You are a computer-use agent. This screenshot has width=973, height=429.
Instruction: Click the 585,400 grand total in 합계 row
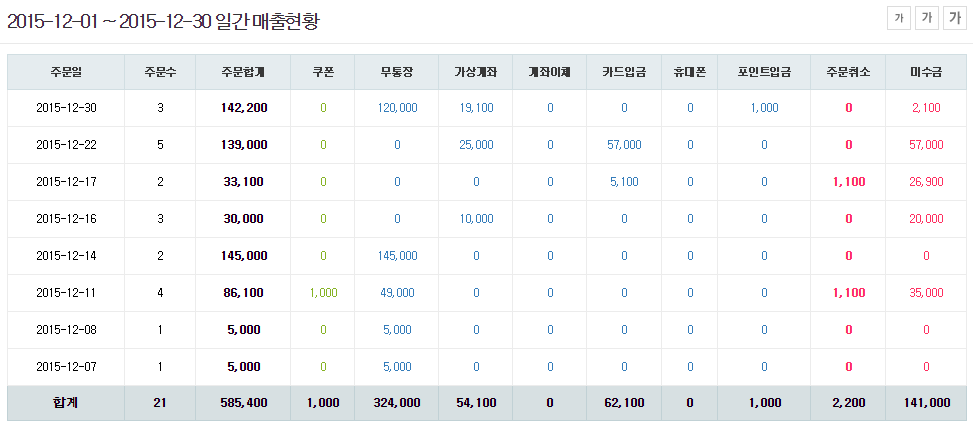click(244, 403)
